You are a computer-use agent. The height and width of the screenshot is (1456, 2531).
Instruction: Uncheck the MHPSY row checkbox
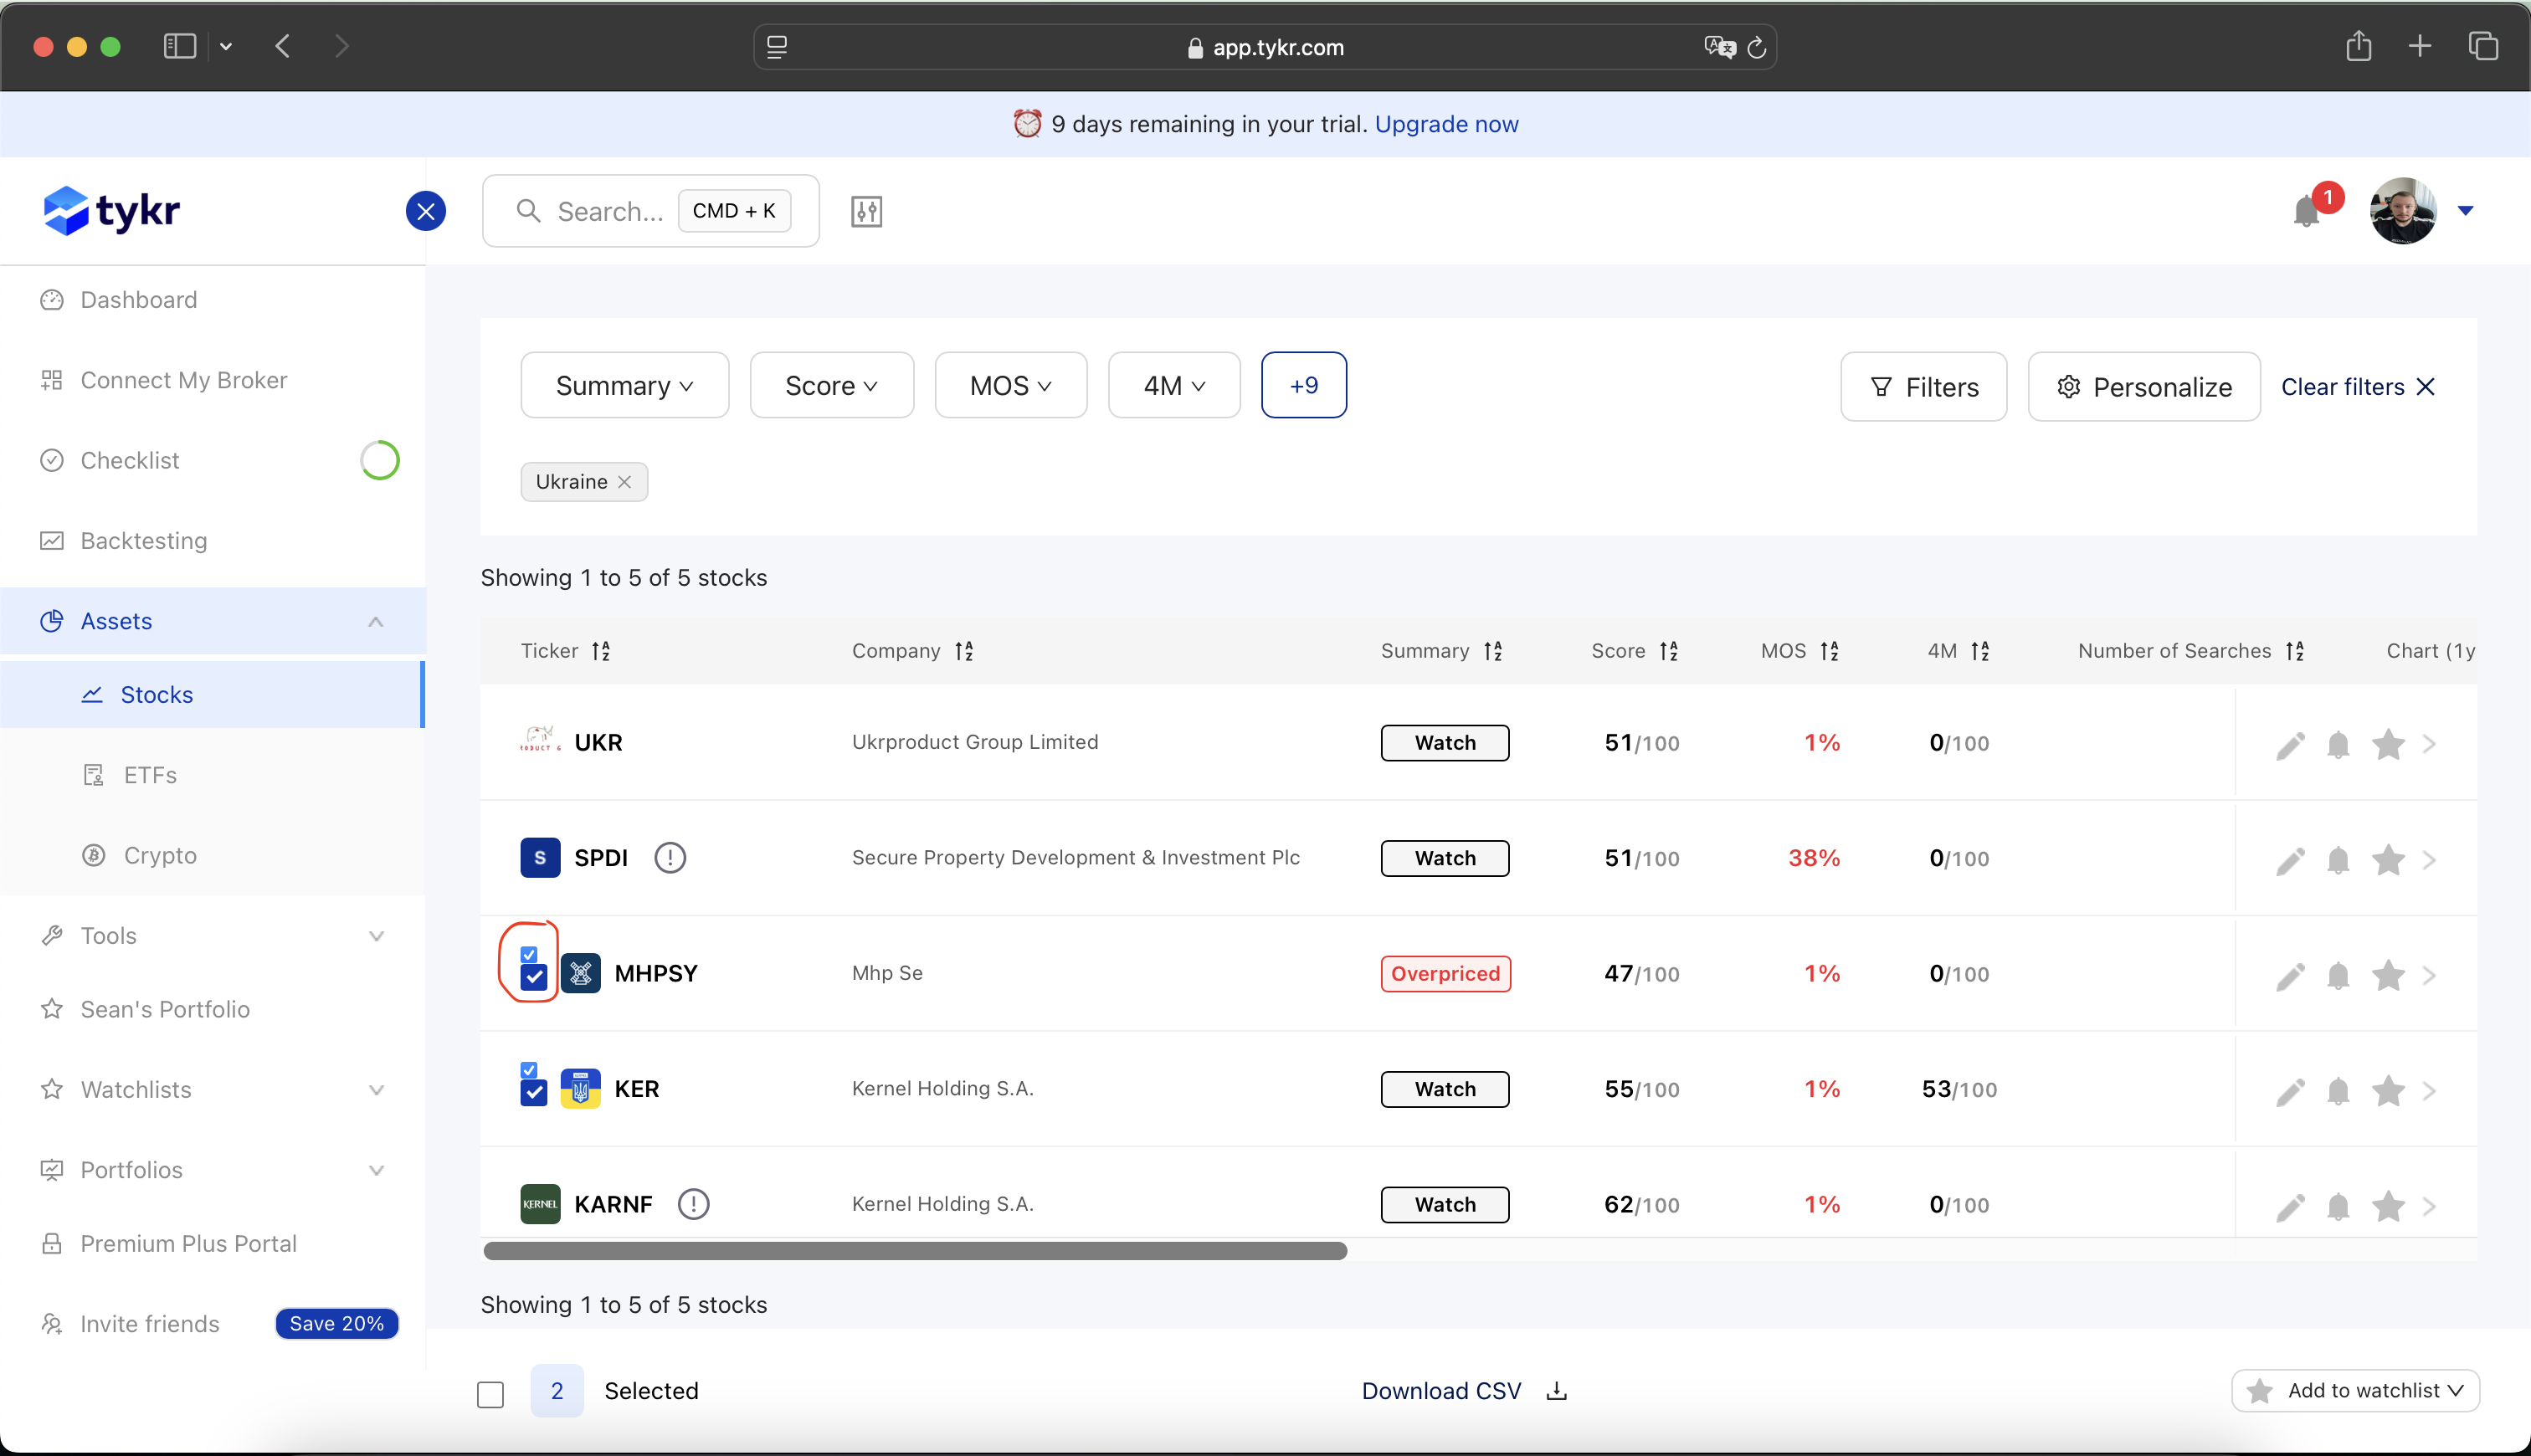coord(534,977)
